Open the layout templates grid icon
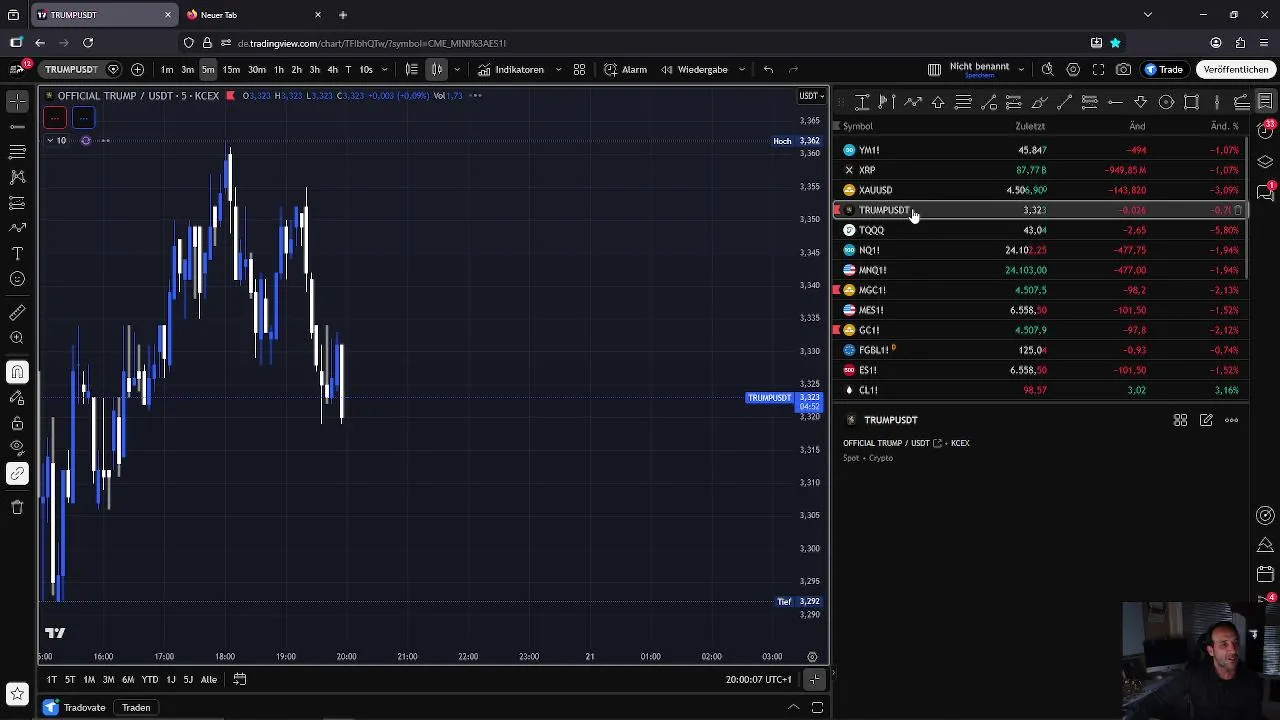The width and height of the screenshot is (1280, 720). coord(579,69)
